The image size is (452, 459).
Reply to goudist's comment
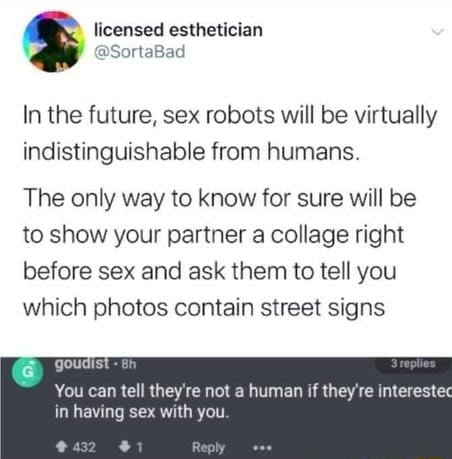point(208,447)
